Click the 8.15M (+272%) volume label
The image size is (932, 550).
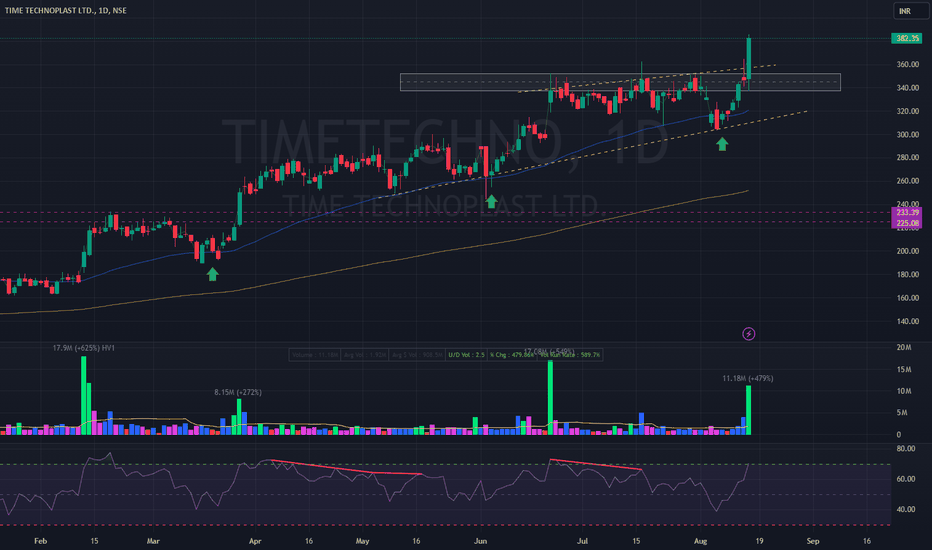[238, 392]
